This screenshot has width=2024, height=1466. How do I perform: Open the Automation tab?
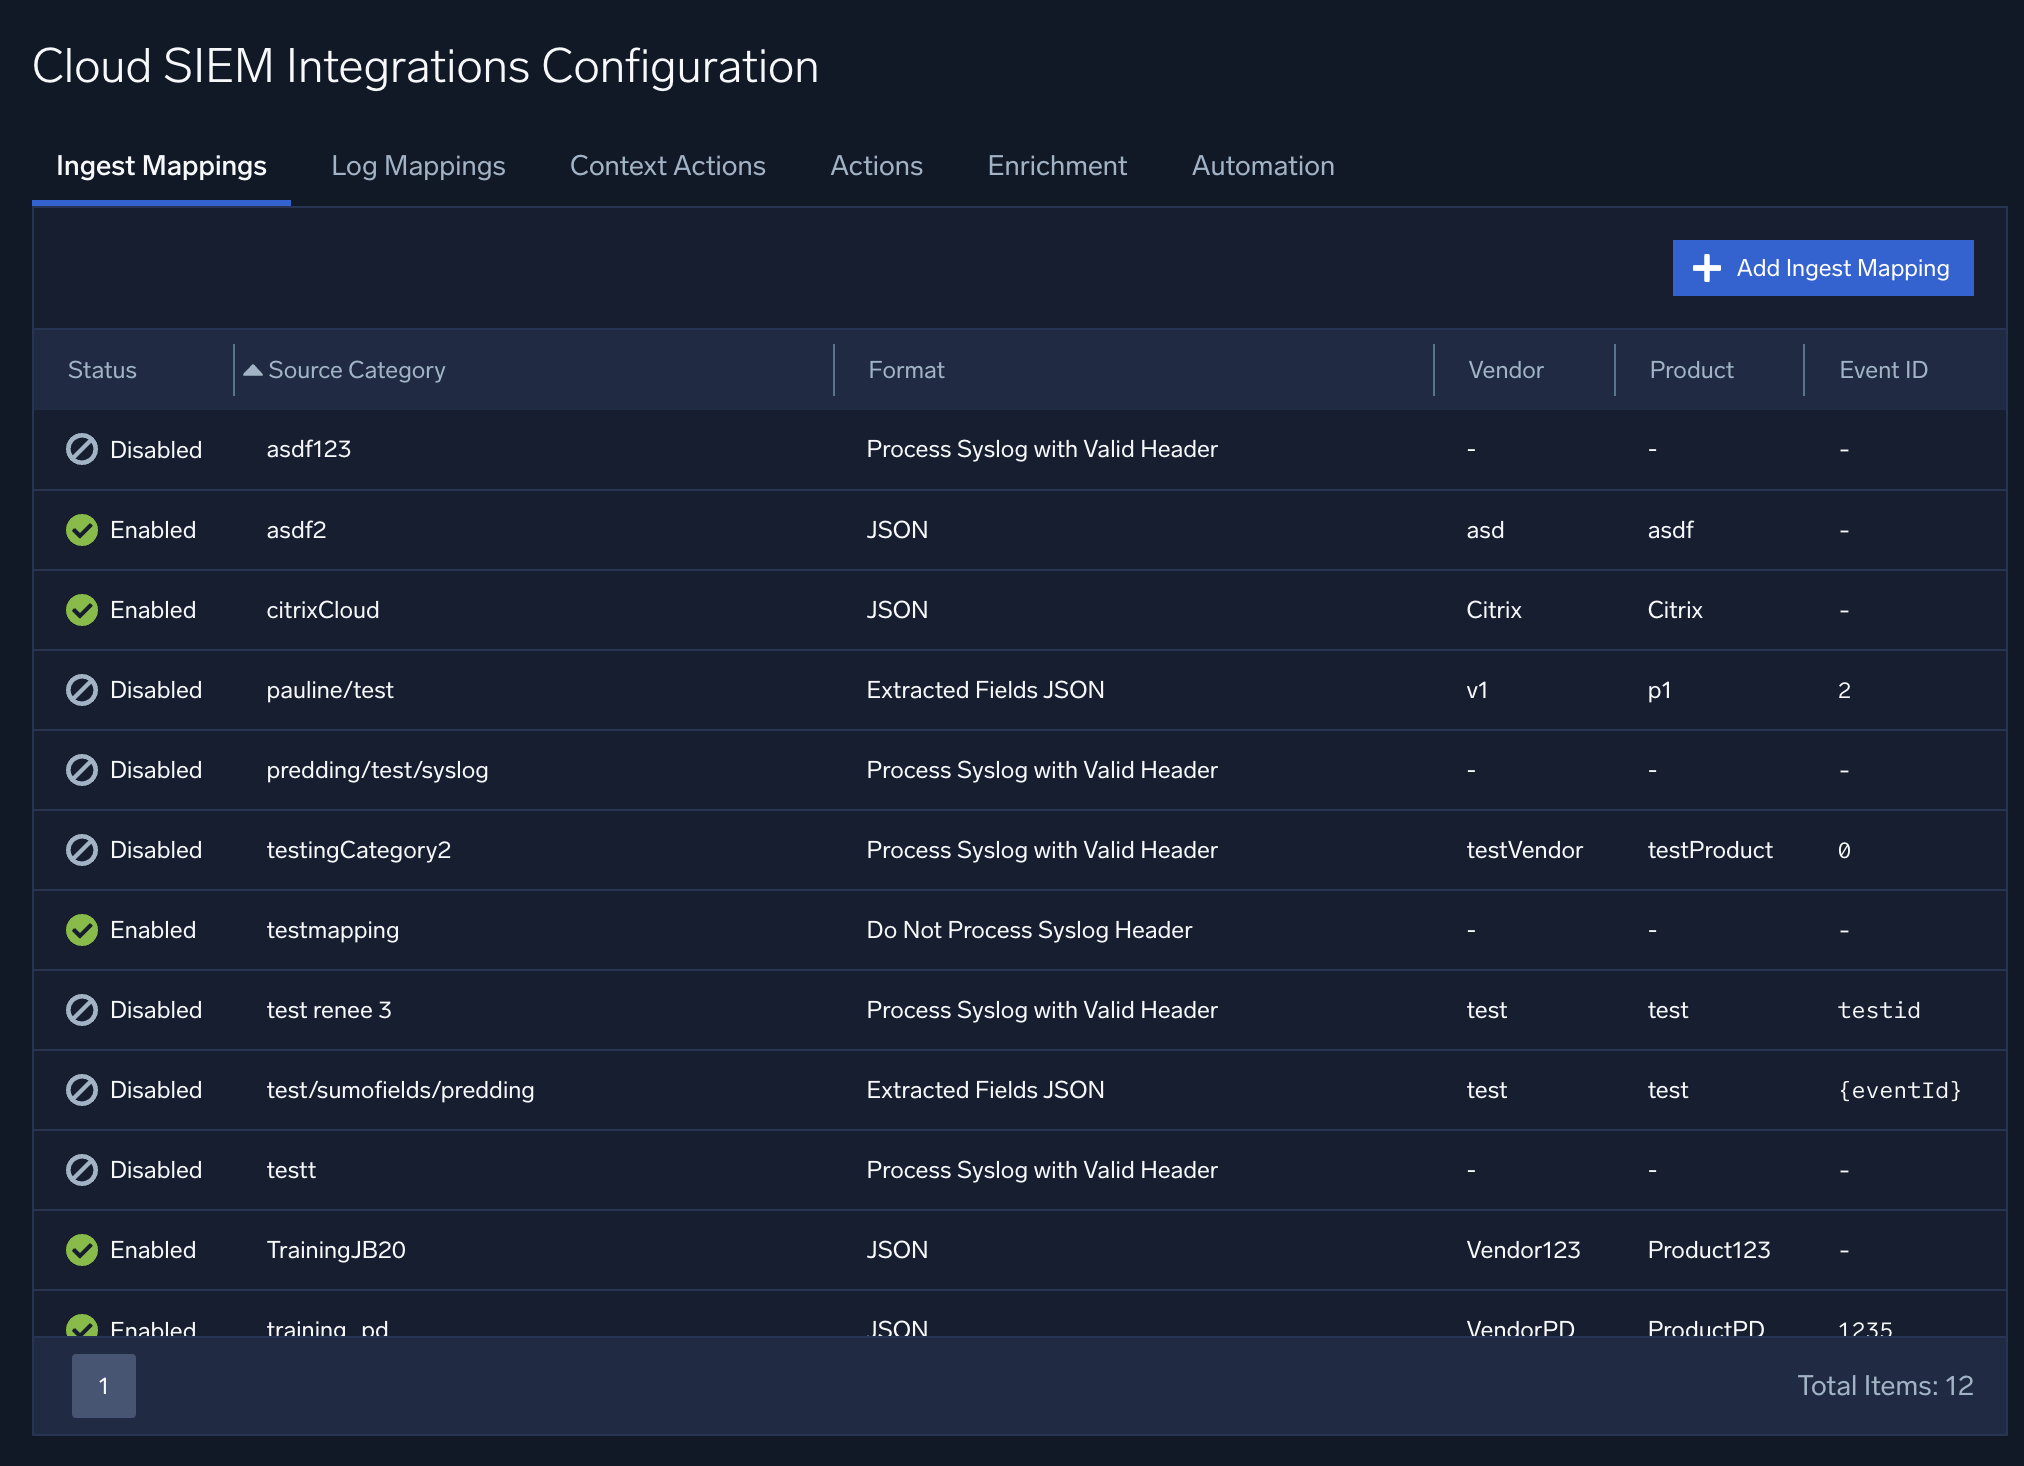1262,166
